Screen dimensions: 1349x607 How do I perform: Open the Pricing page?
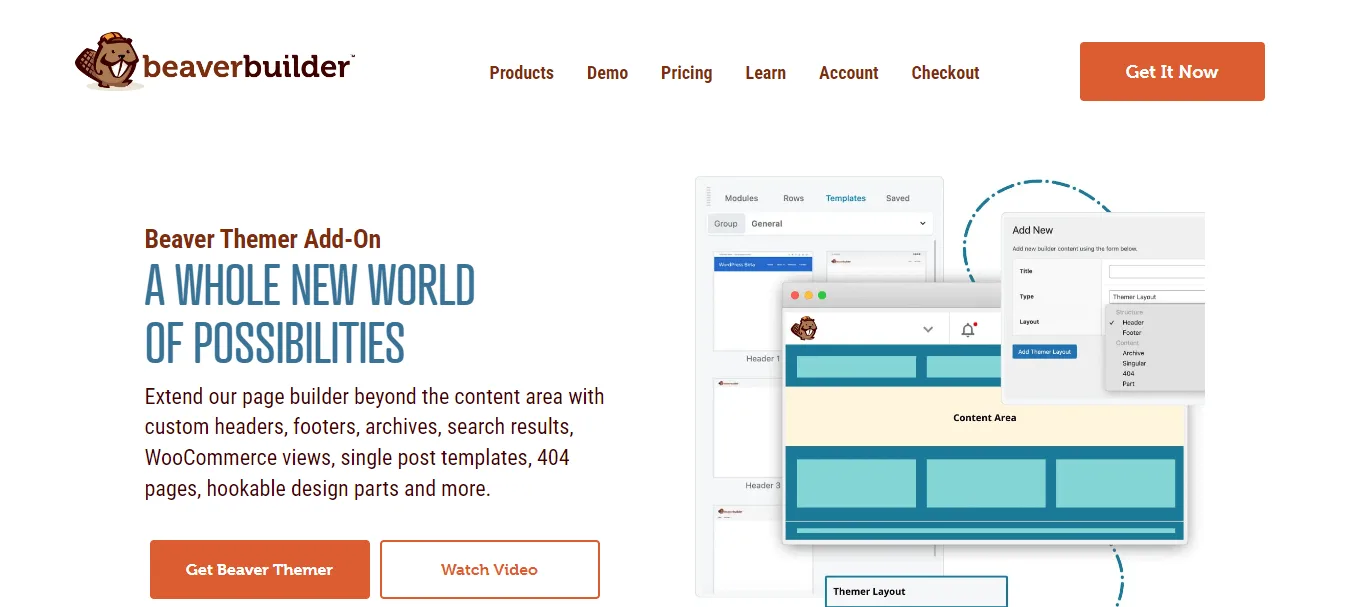[x=686, y=73]
